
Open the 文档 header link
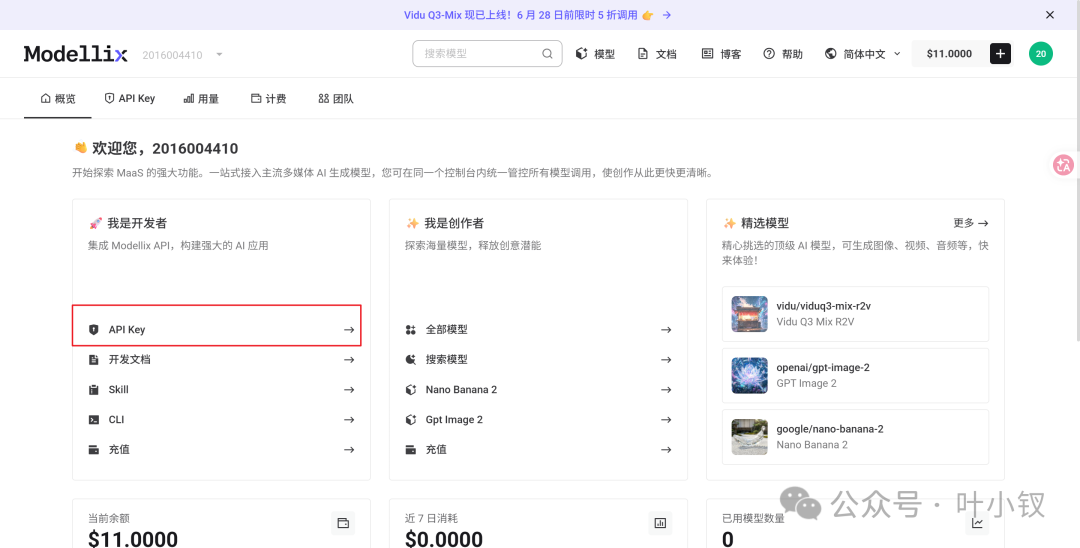point(657,54)
